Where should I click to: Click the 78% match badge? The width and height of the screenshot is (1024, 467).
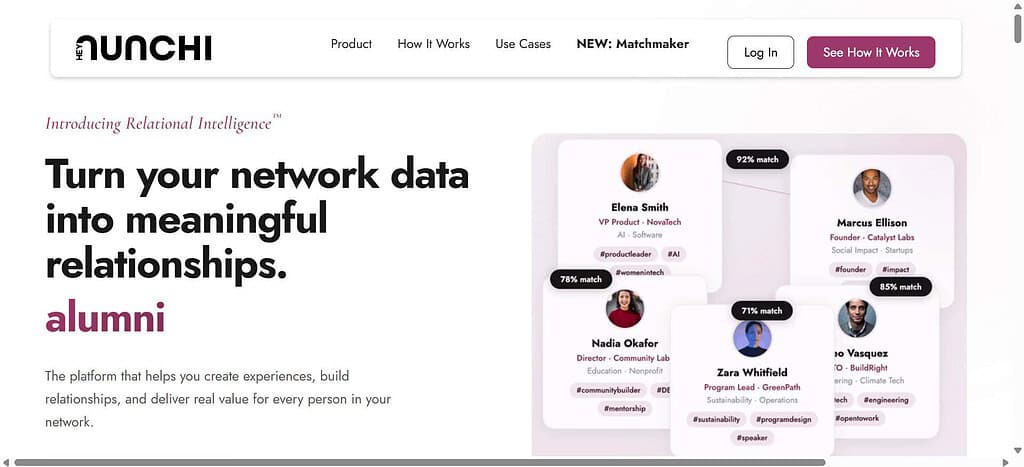581,280
